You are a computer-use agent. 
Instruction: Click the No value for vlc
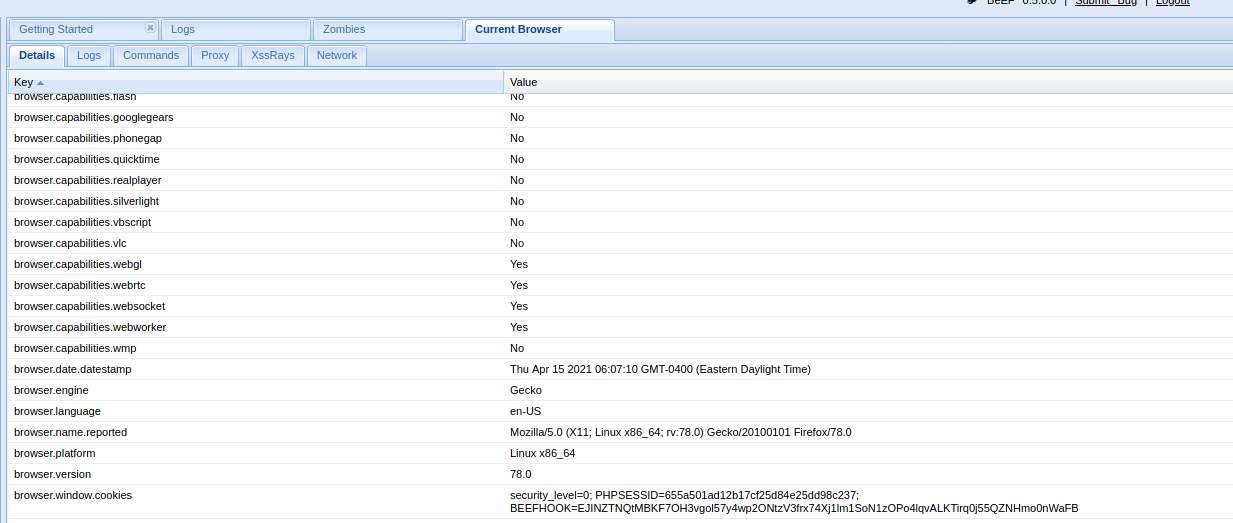[517, 243]
